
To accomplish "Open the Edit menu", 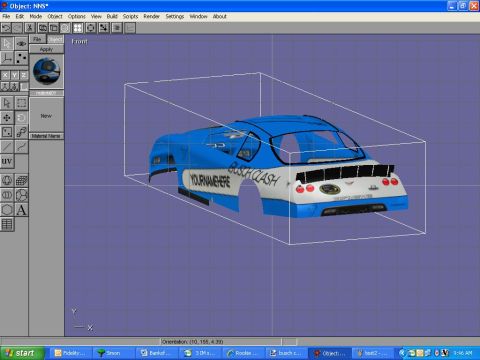I will coord(20,16).
